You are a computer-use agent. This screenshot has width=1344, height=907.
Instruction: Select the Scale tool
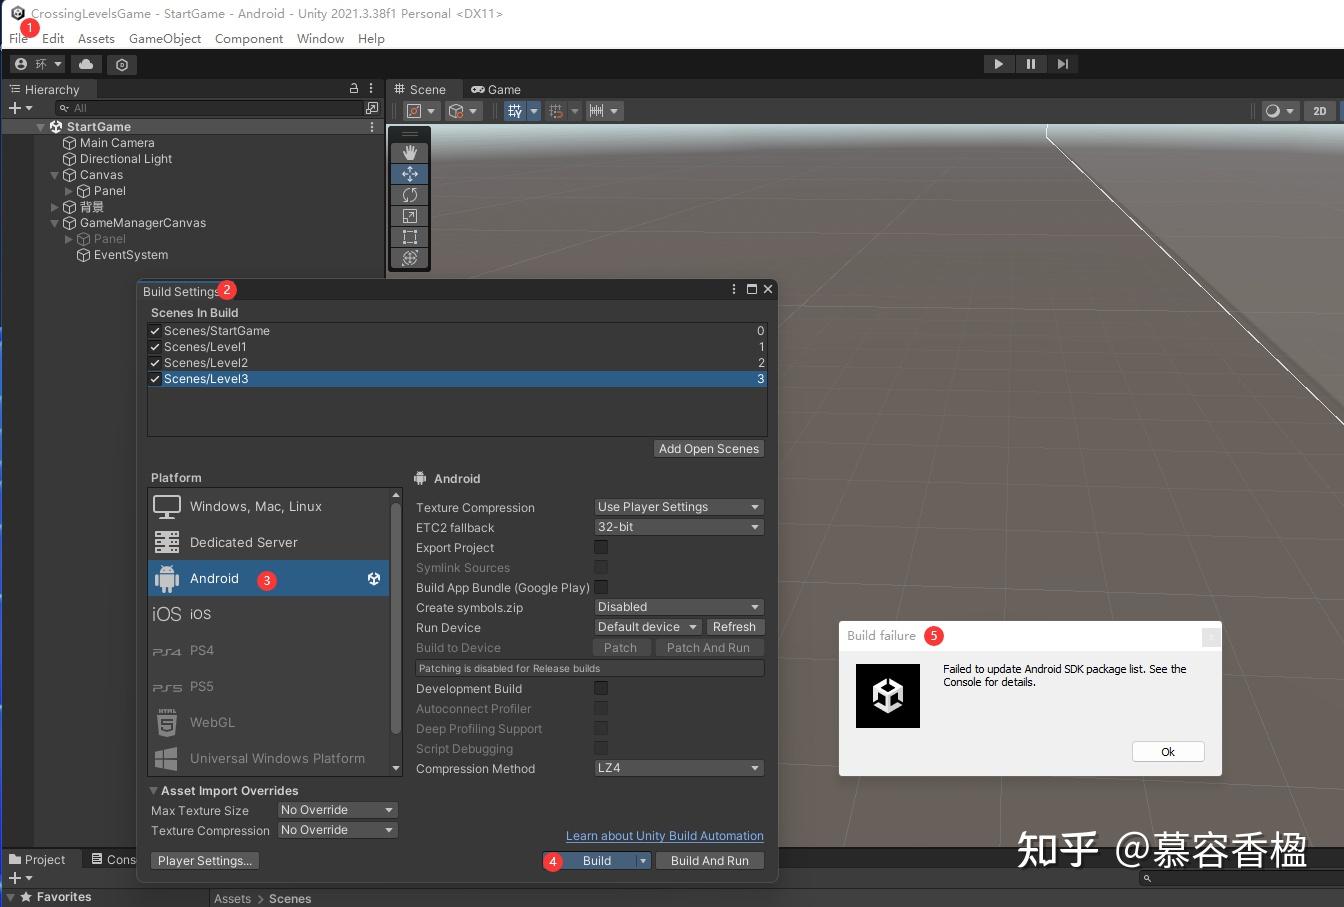tap(409, 216)
